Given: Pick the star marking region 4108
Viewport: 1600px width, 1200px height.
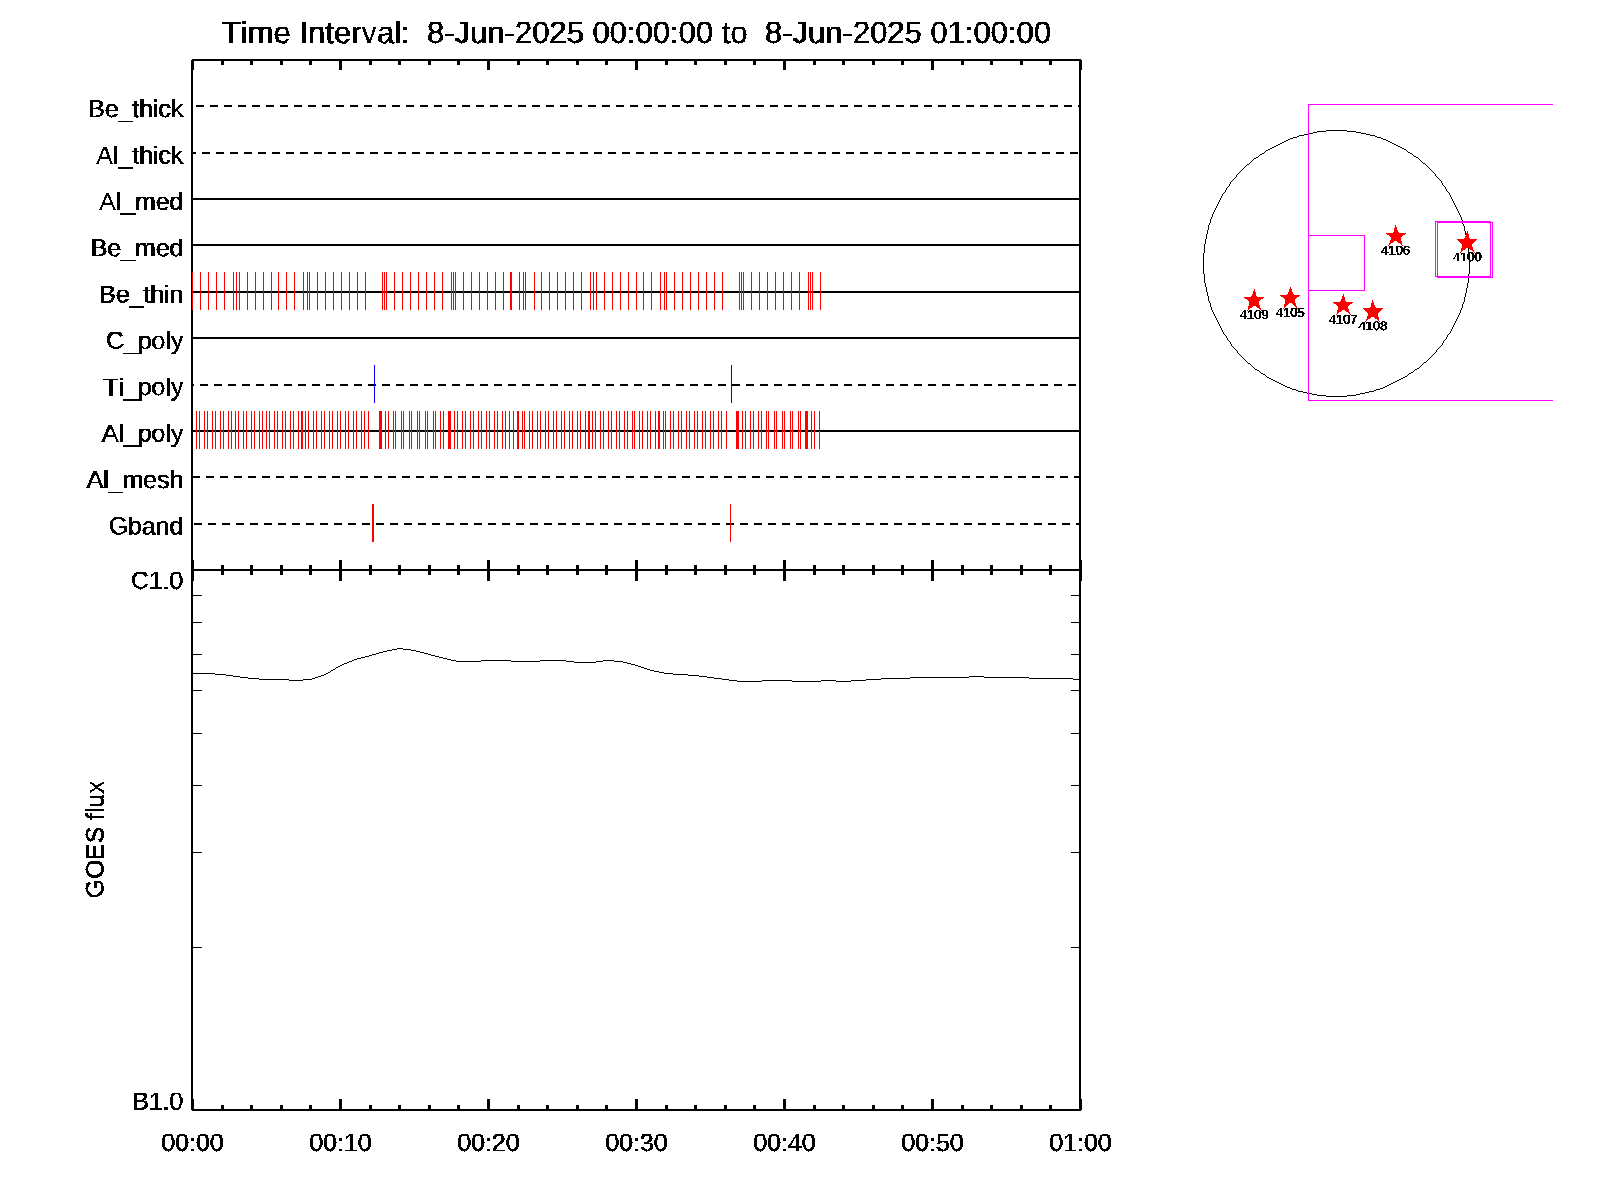Looking at the screenshot, I should point(1373,312).
